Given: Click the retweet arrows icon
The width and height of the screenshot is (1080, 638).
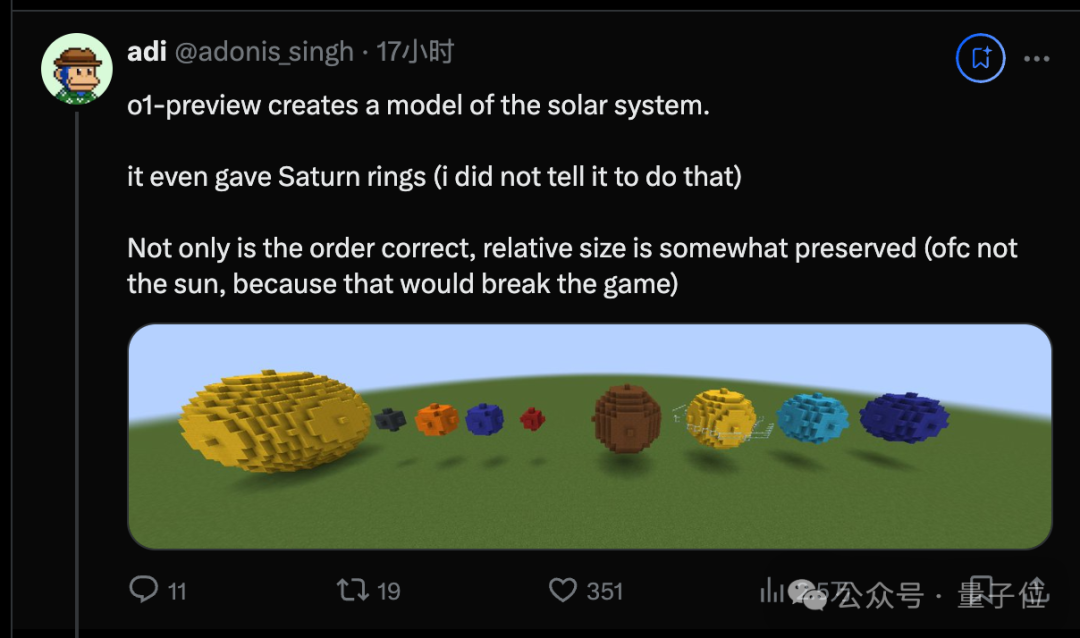Looking at the screenshot, I should [x=352, y=589].
